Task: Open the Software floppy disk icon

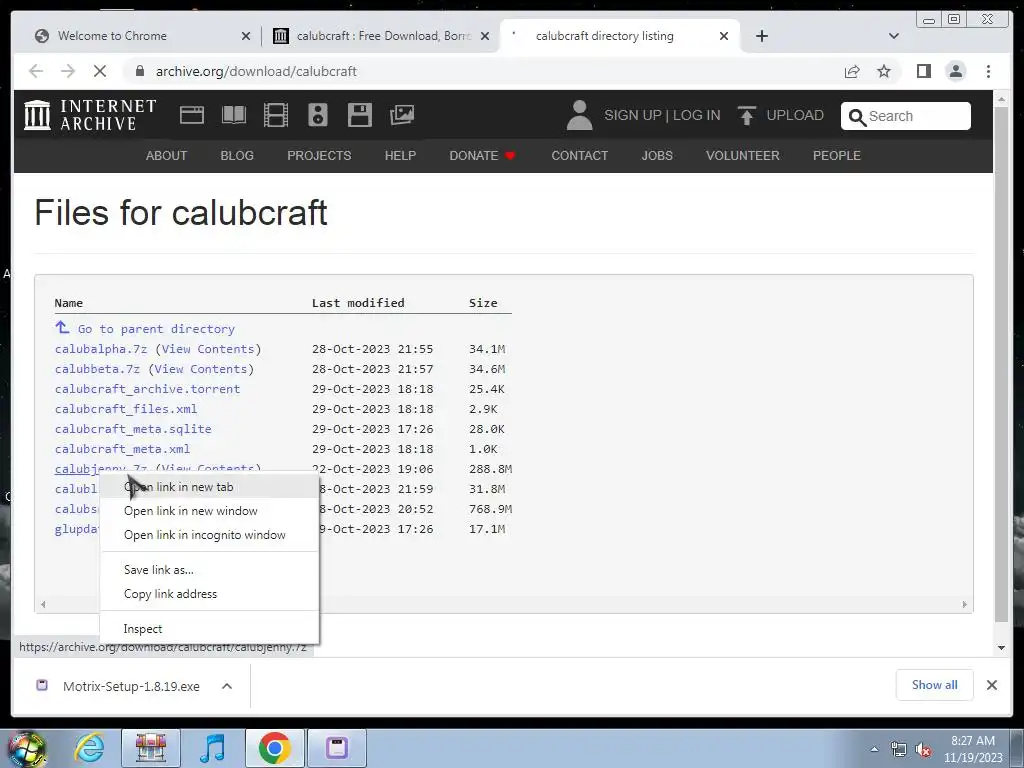Action: coord(359,115)
